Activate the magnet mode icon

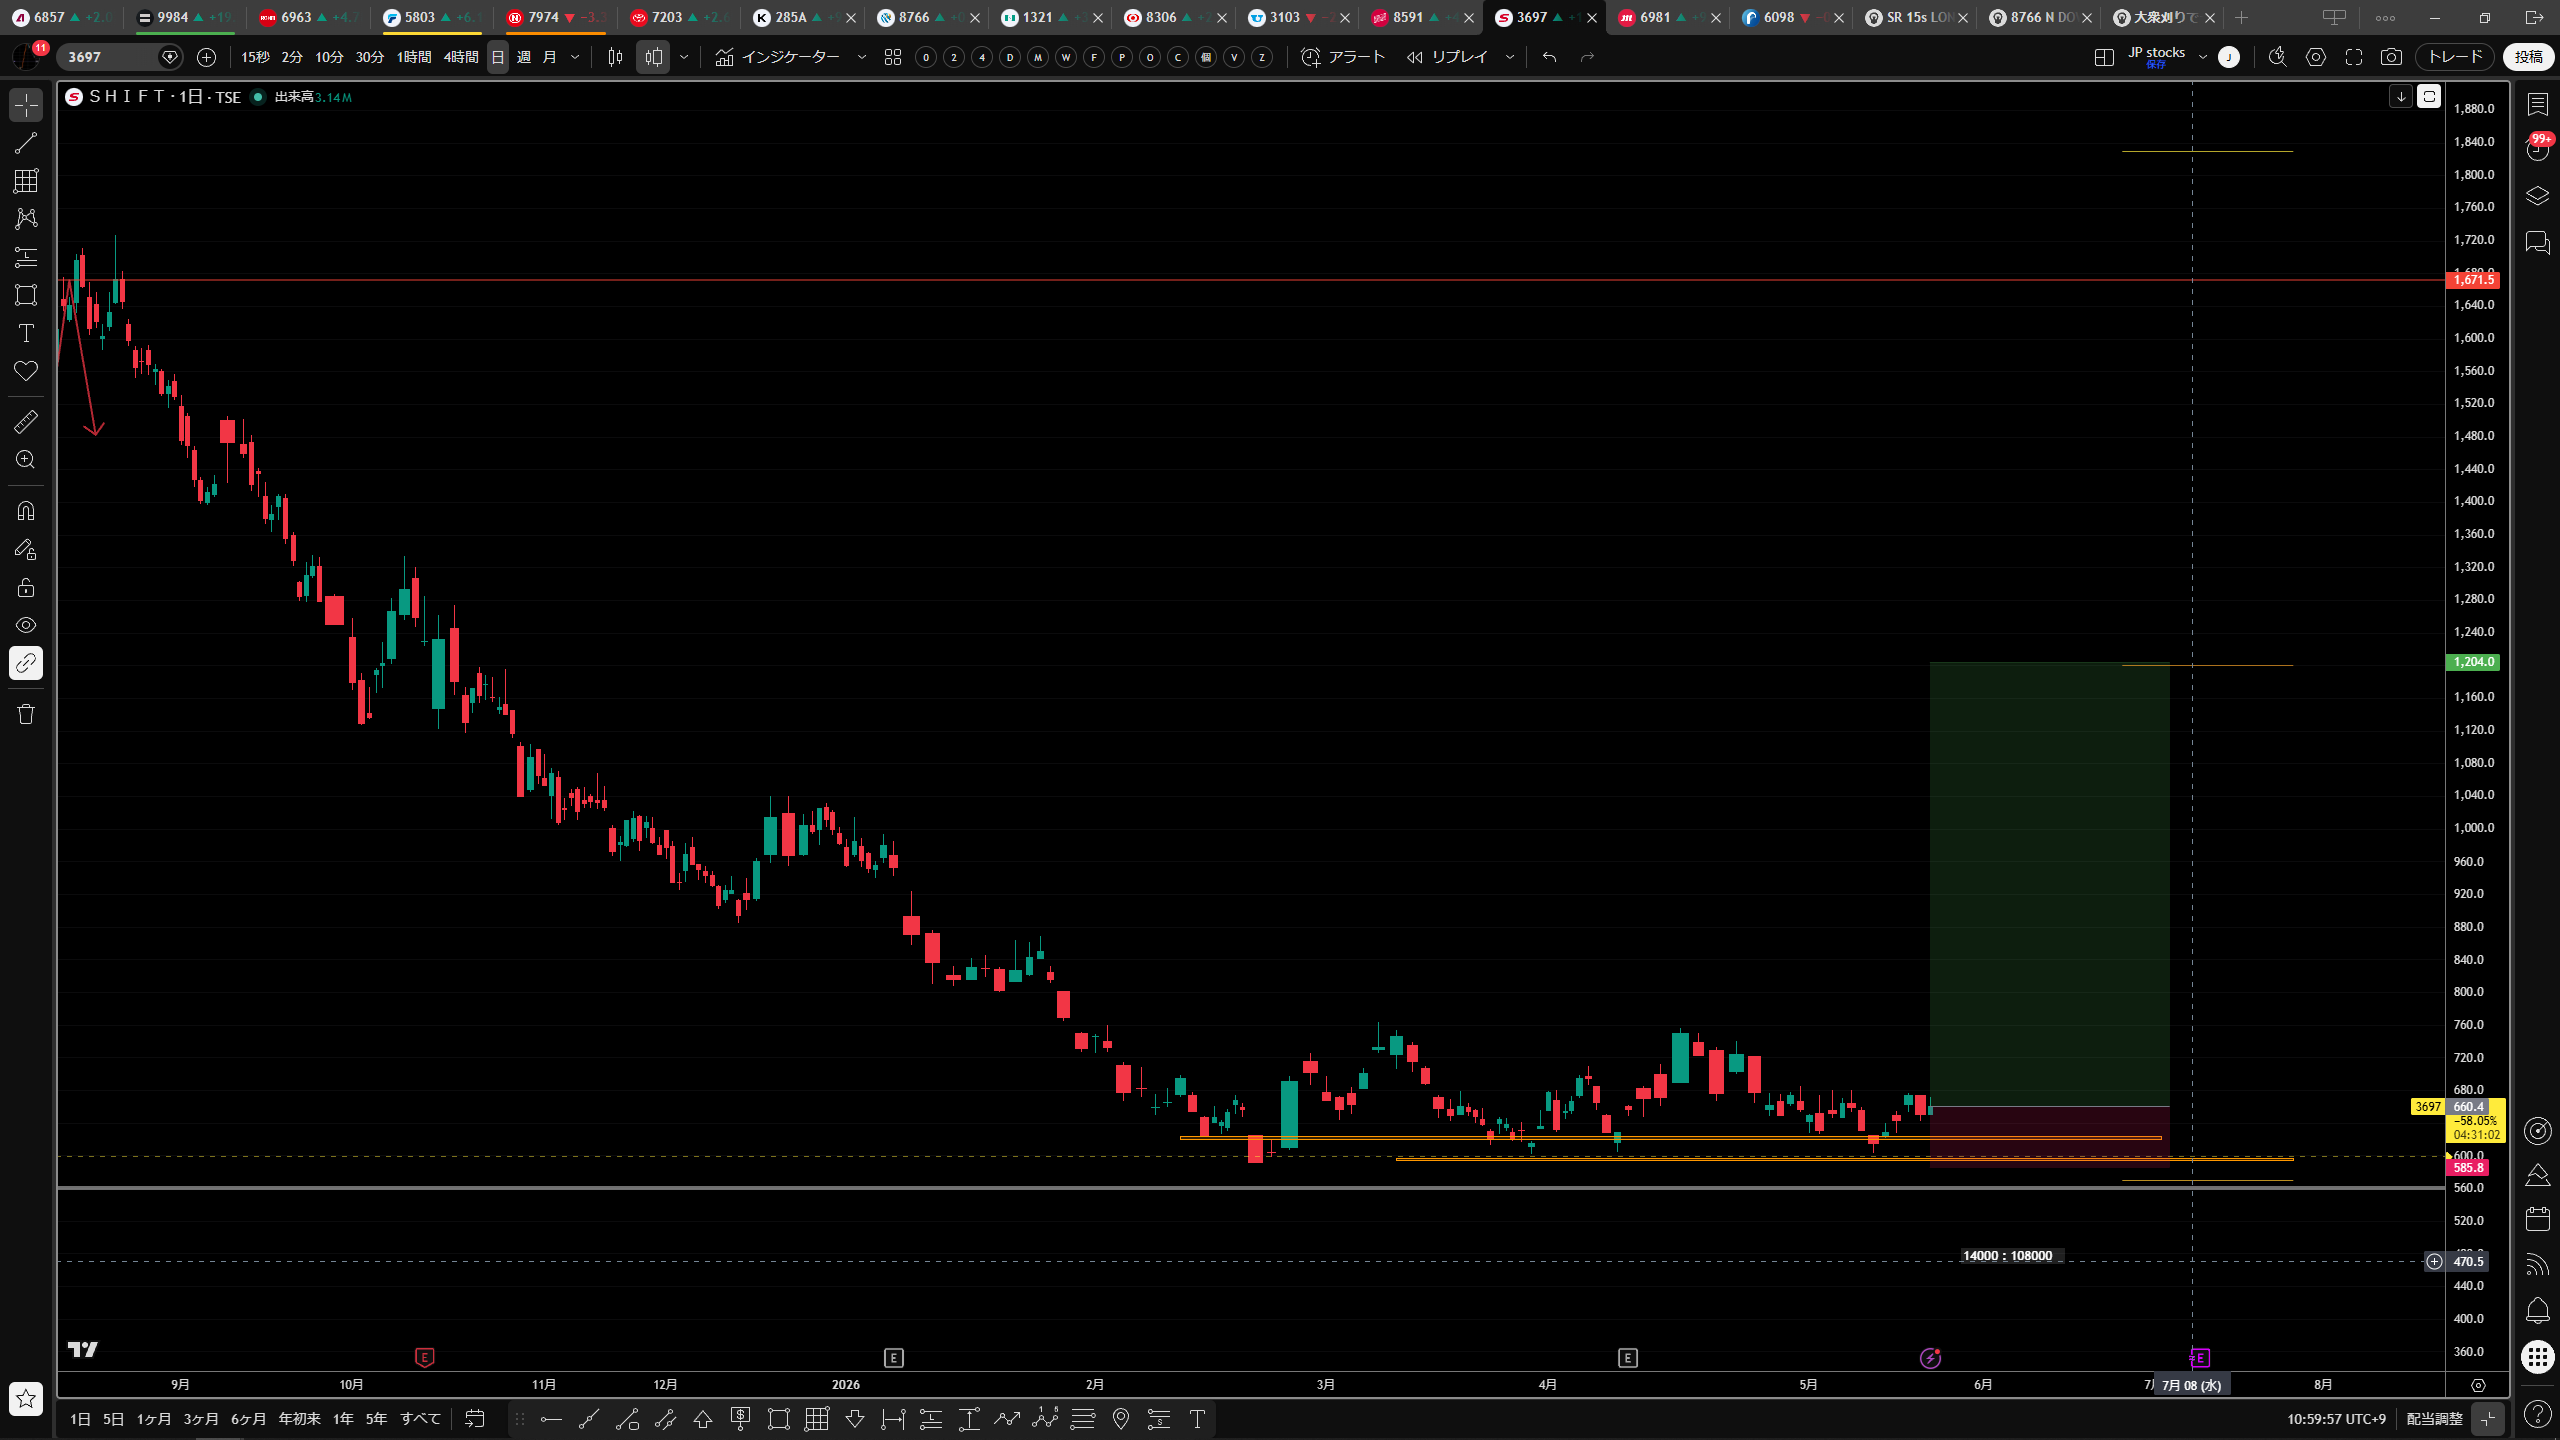26,511
